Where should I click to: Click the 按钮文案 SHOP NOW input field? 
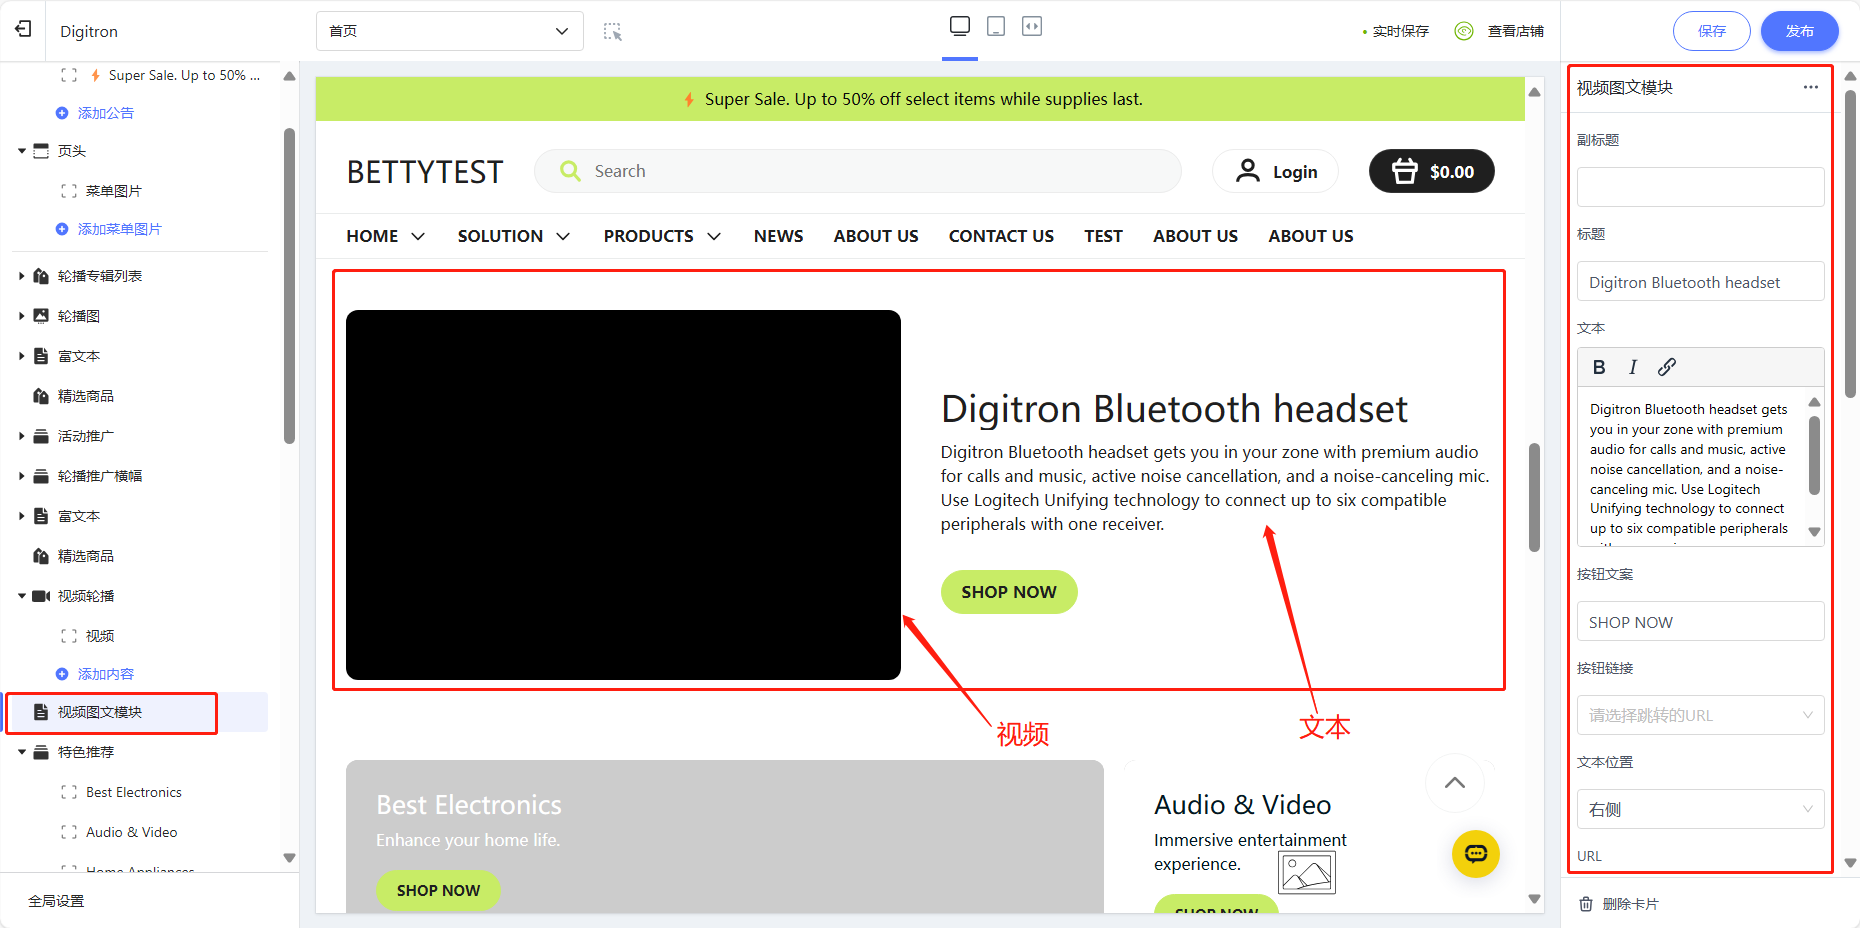[1700, 621]
